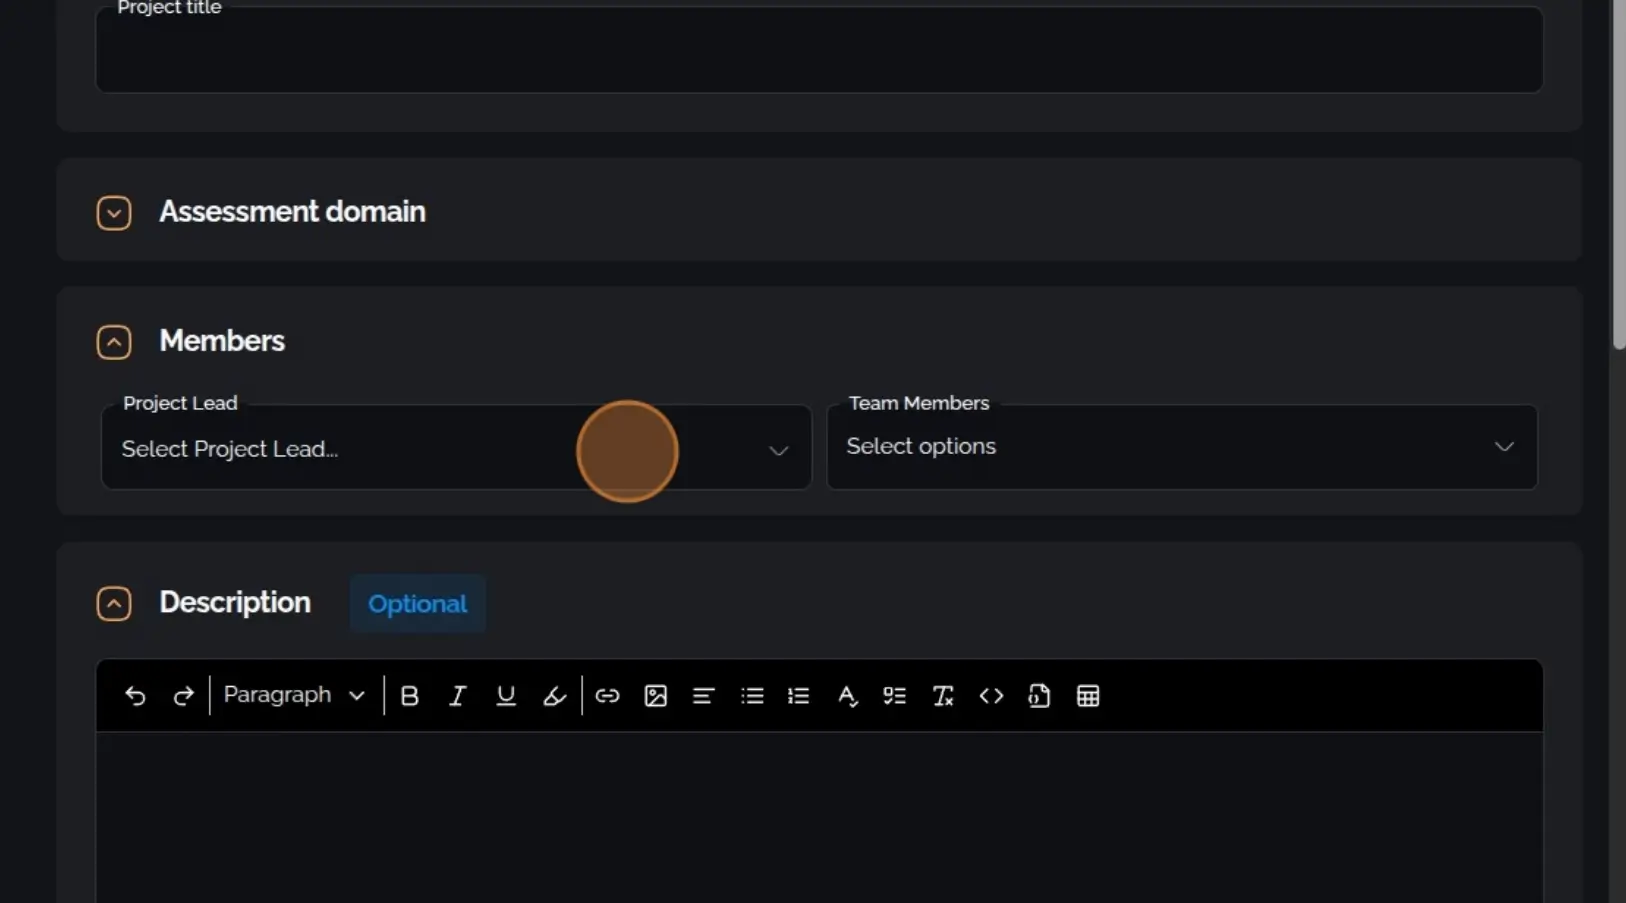Open the Team Members select options dropdown
This screenshot has height=903, width=1626.
click(1181, 447)
